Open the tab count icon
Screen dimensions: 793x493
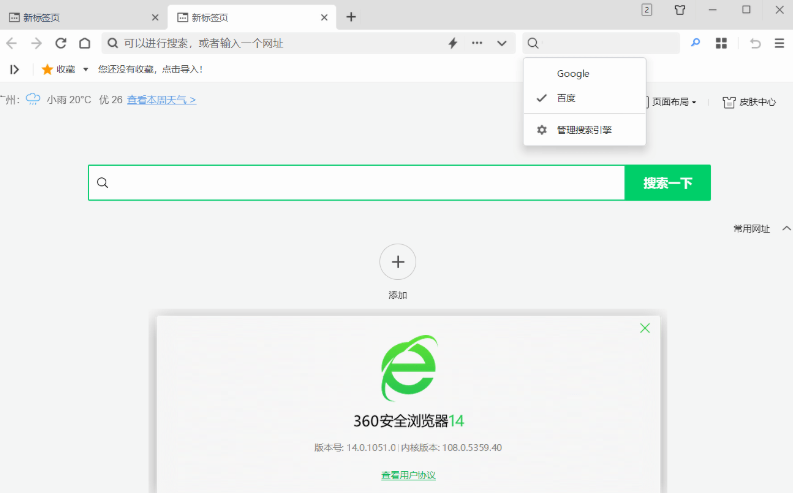click(x=647, y=10)
